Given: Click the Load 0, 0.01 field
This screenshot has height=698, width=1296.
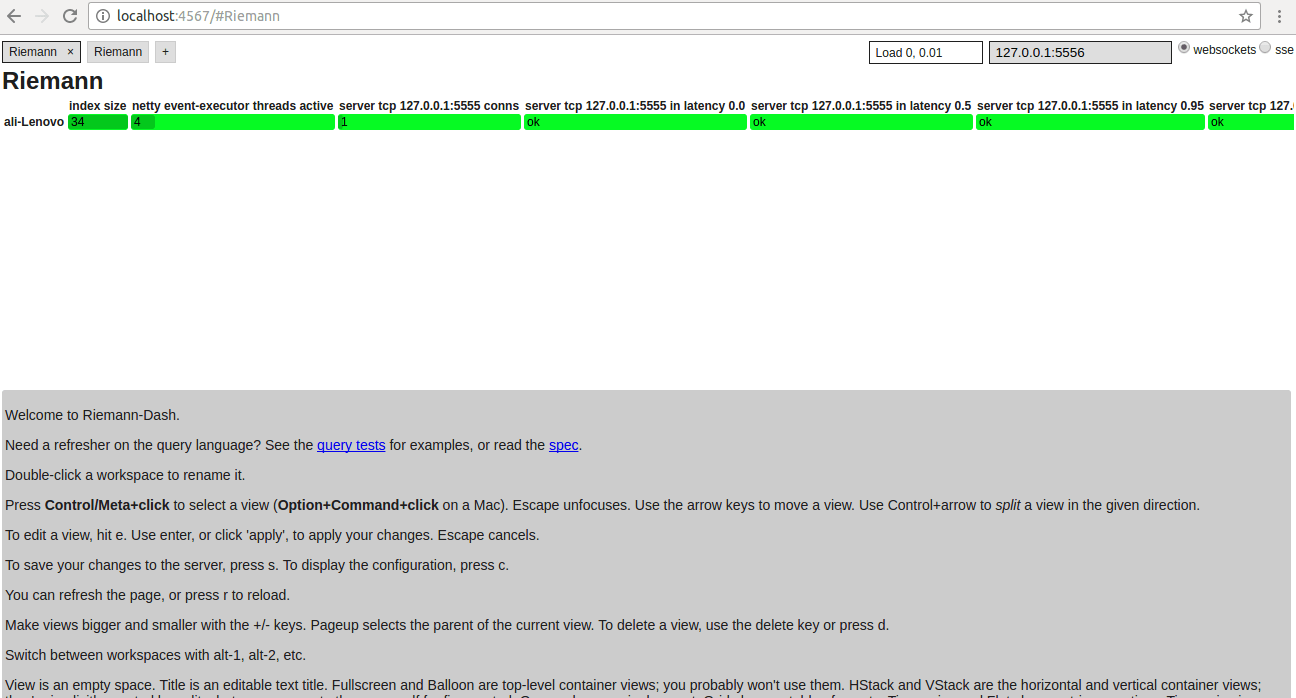Looking at the screenshot, I should 925,52.
